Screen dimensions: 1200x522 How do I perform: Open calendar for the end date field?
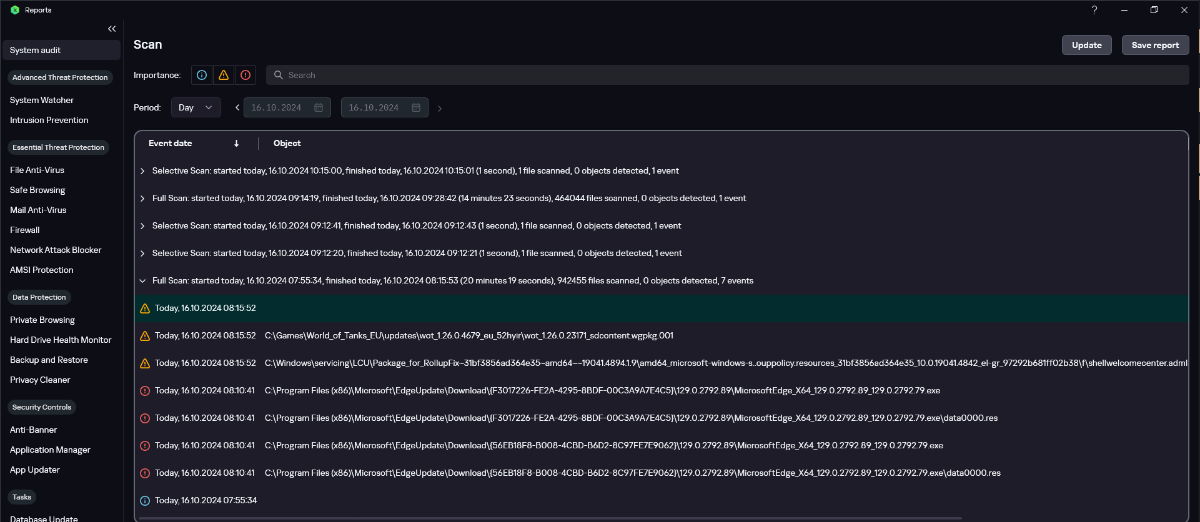click(416, 107)
